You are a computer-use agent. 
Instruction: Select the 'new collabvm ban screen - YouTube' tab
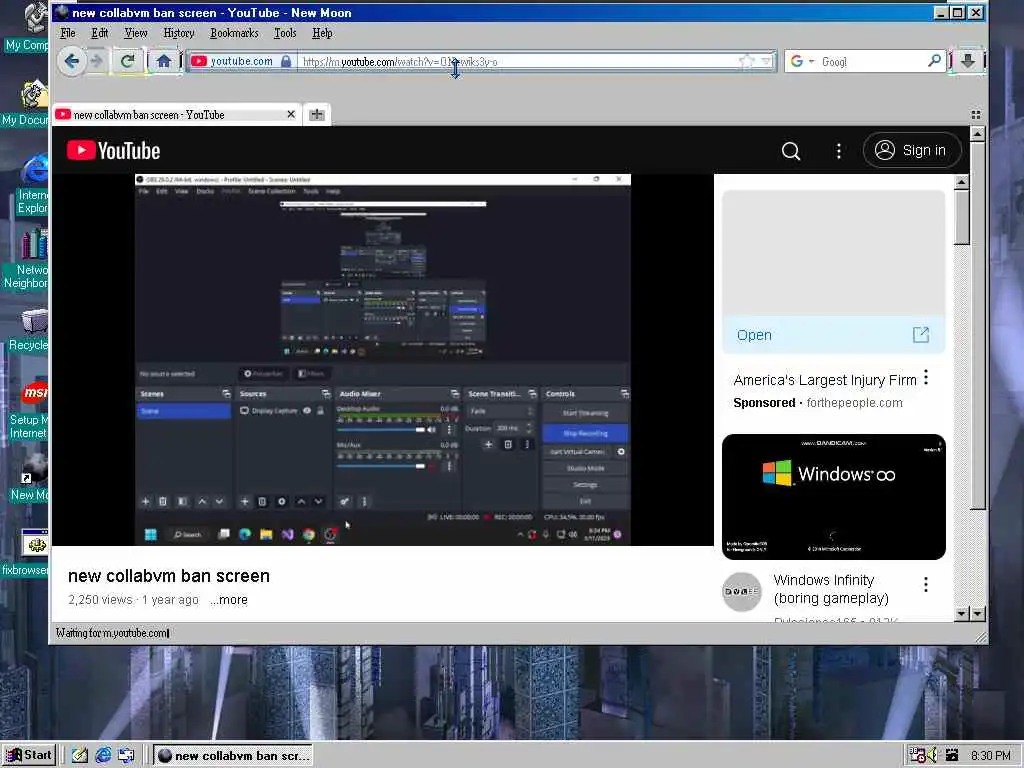click(x=176, y=114)
